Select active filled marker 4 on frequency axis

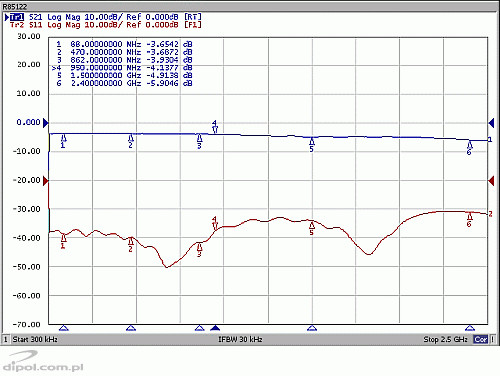tap(215, 328)
